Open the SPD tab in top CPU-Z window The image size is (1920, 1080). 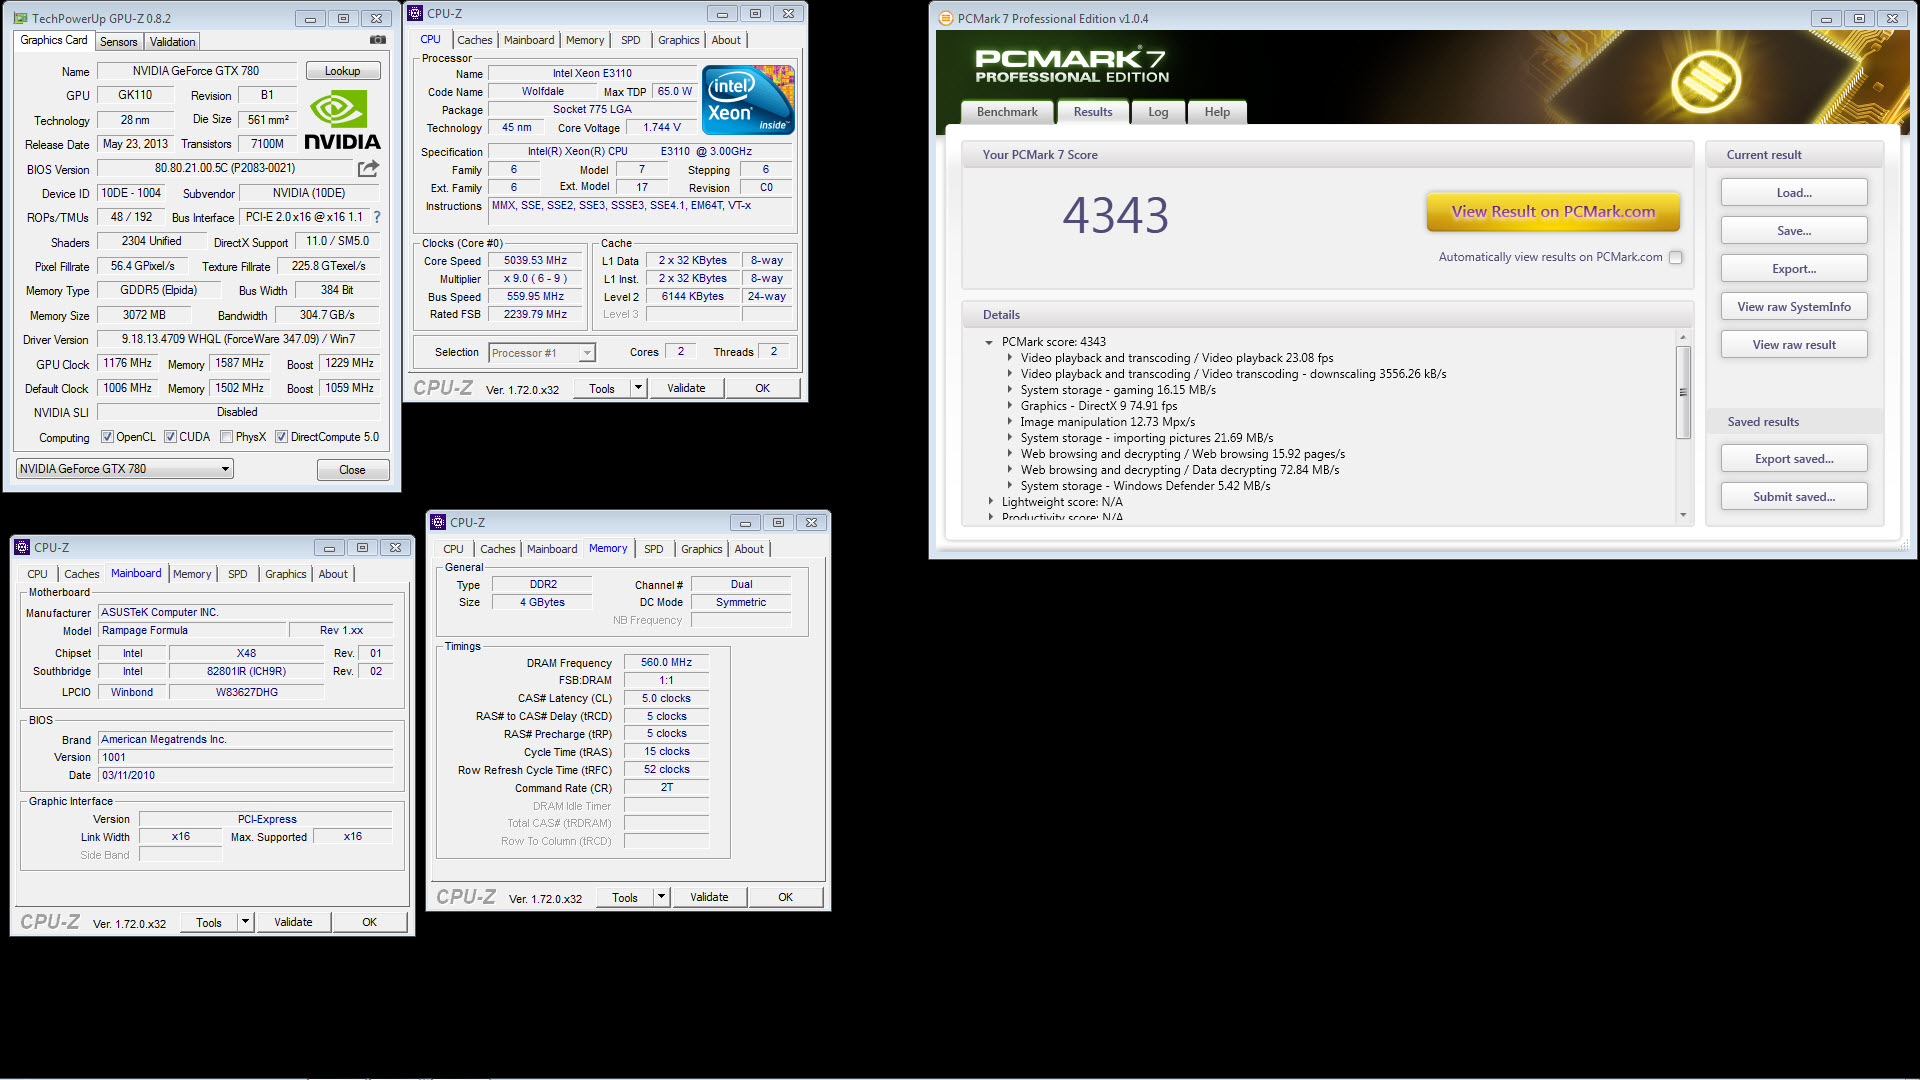point(631,40)
